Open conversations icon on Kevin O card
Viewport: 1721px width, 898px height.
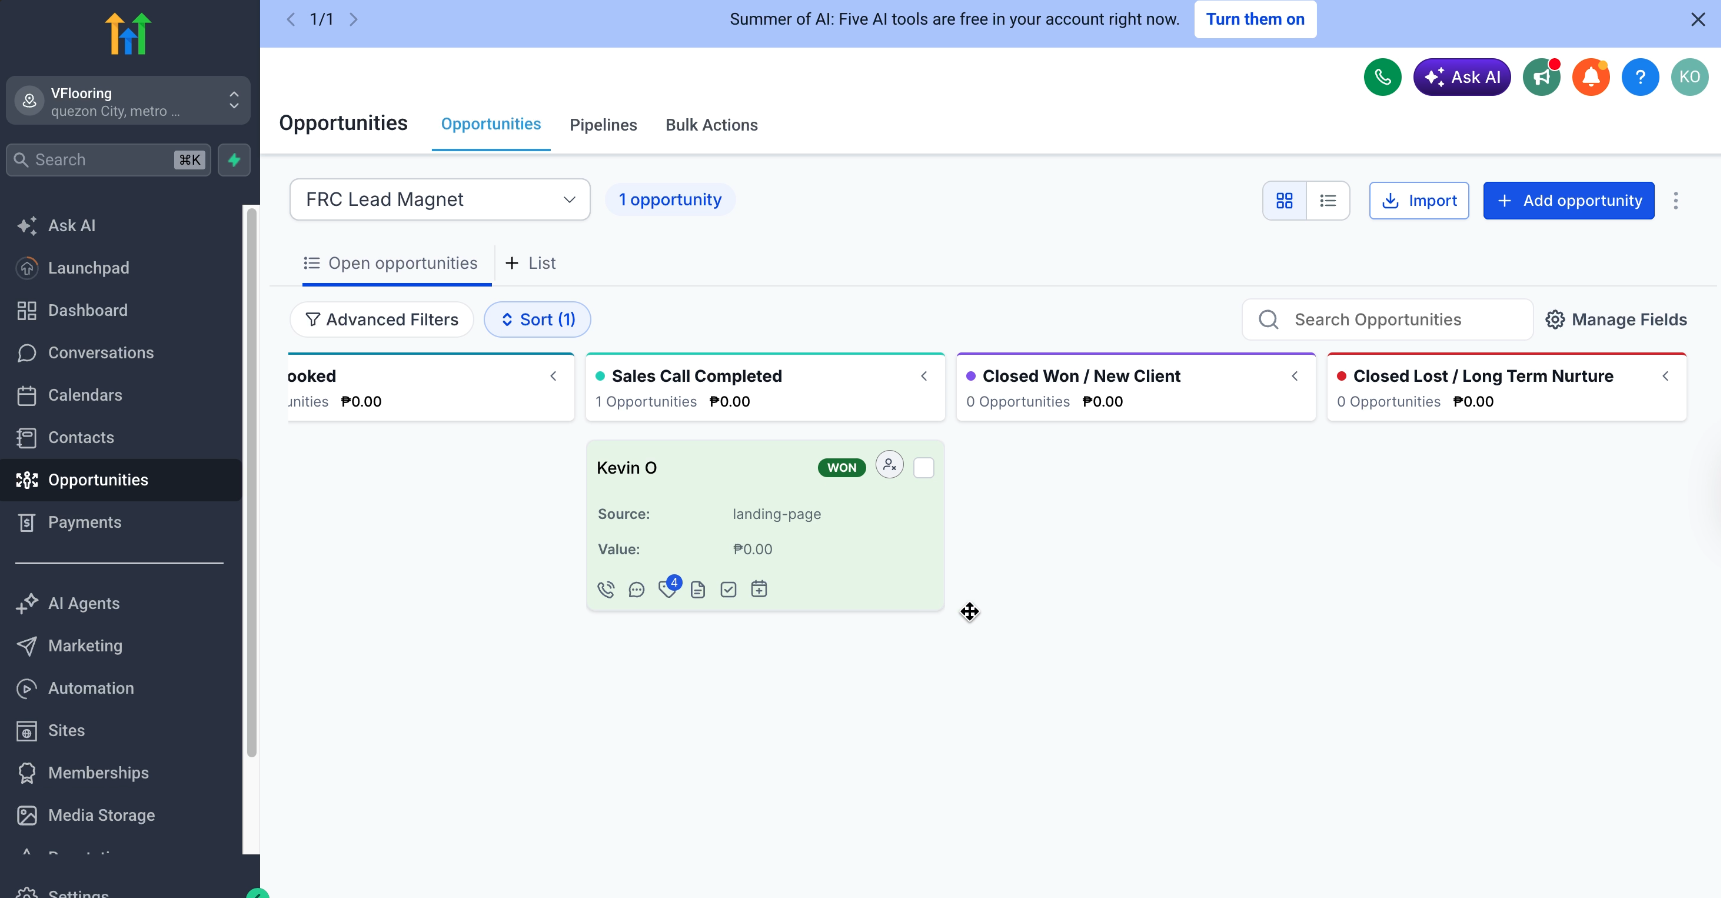click(x=637, y=590)
